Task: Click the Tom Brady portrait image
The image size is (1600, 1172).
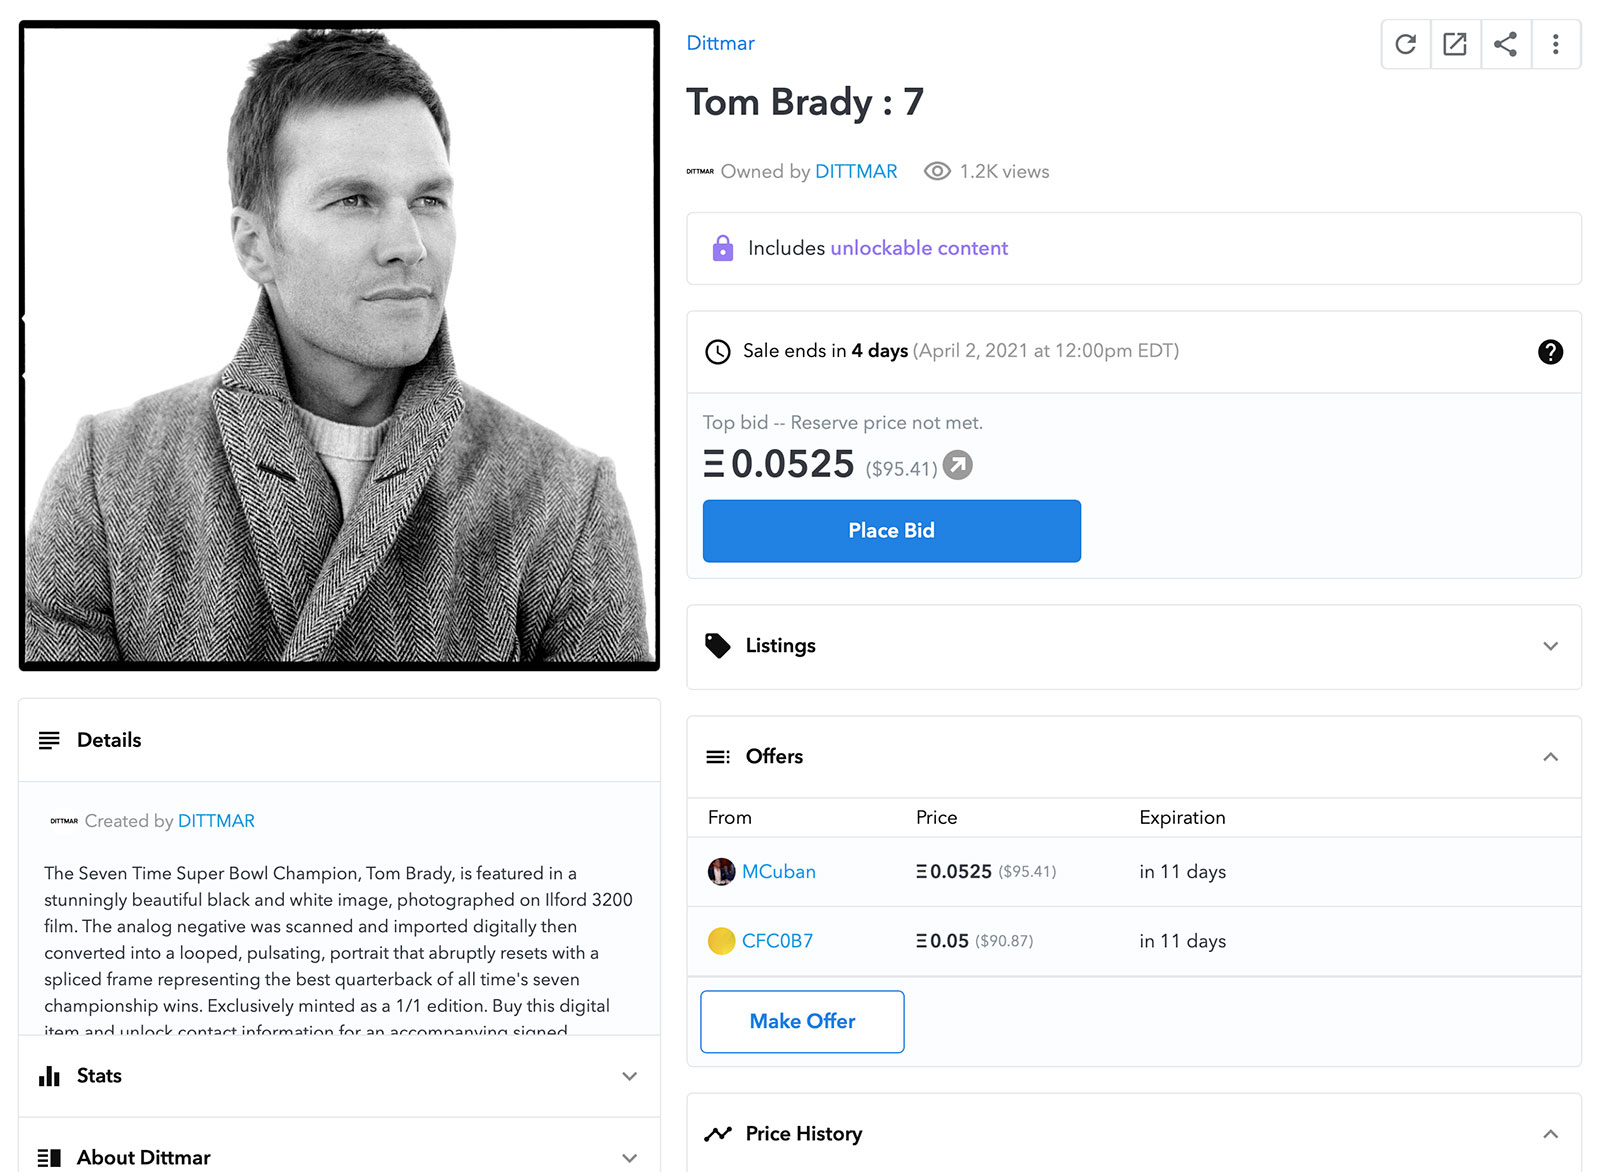Action: click(339, 345)
